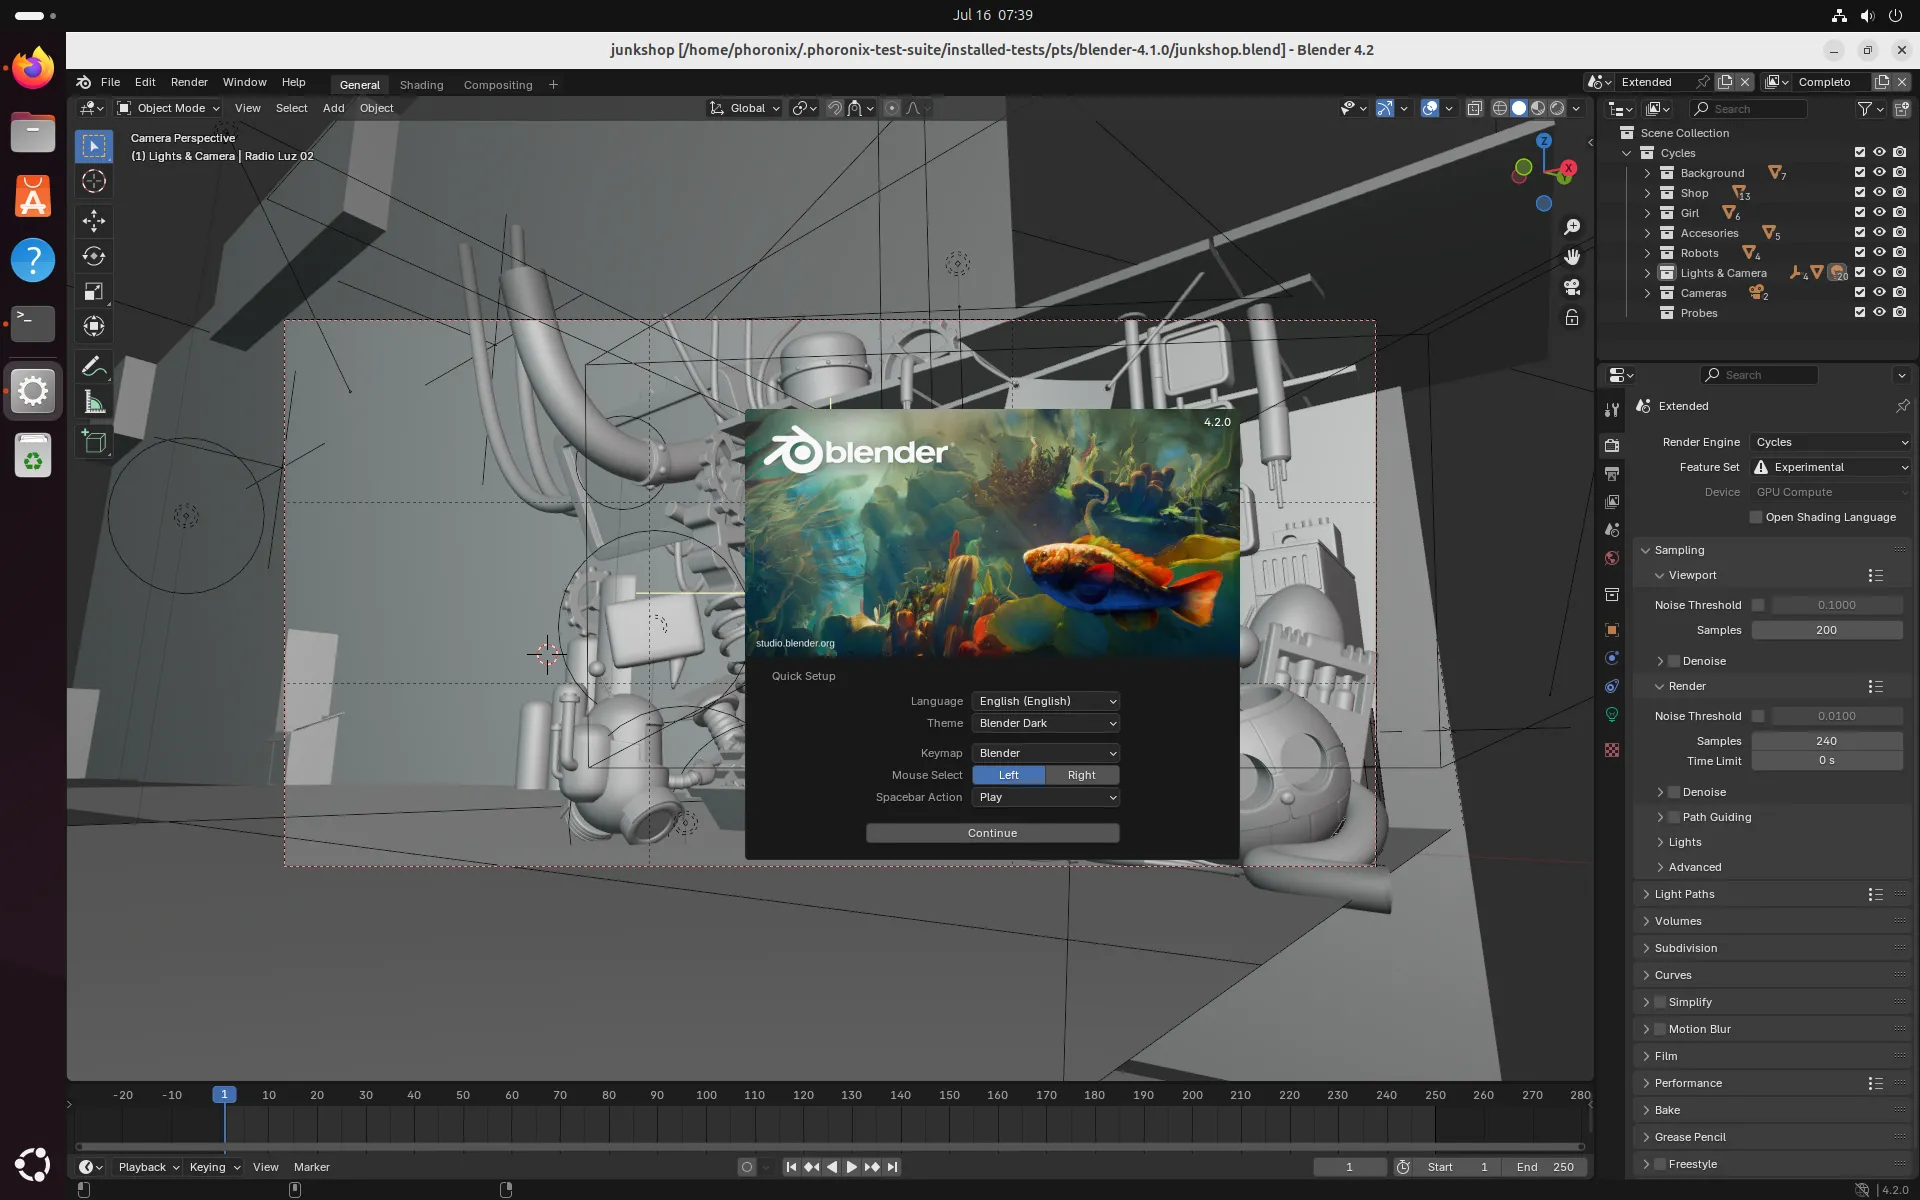Hide the Girl collection eye icon

[x=1880, y=213]
